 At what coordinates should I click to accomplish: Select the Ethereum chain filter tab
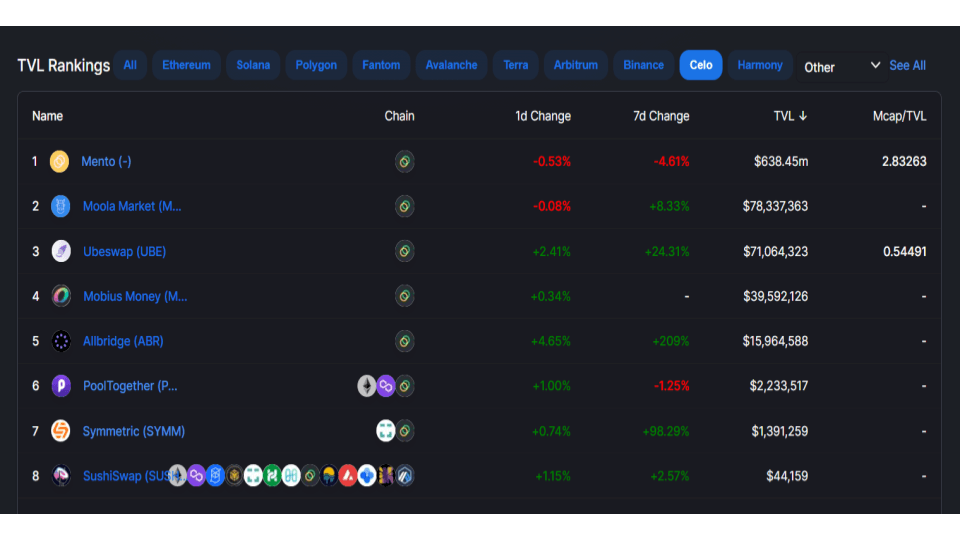(x=186, y=65)
